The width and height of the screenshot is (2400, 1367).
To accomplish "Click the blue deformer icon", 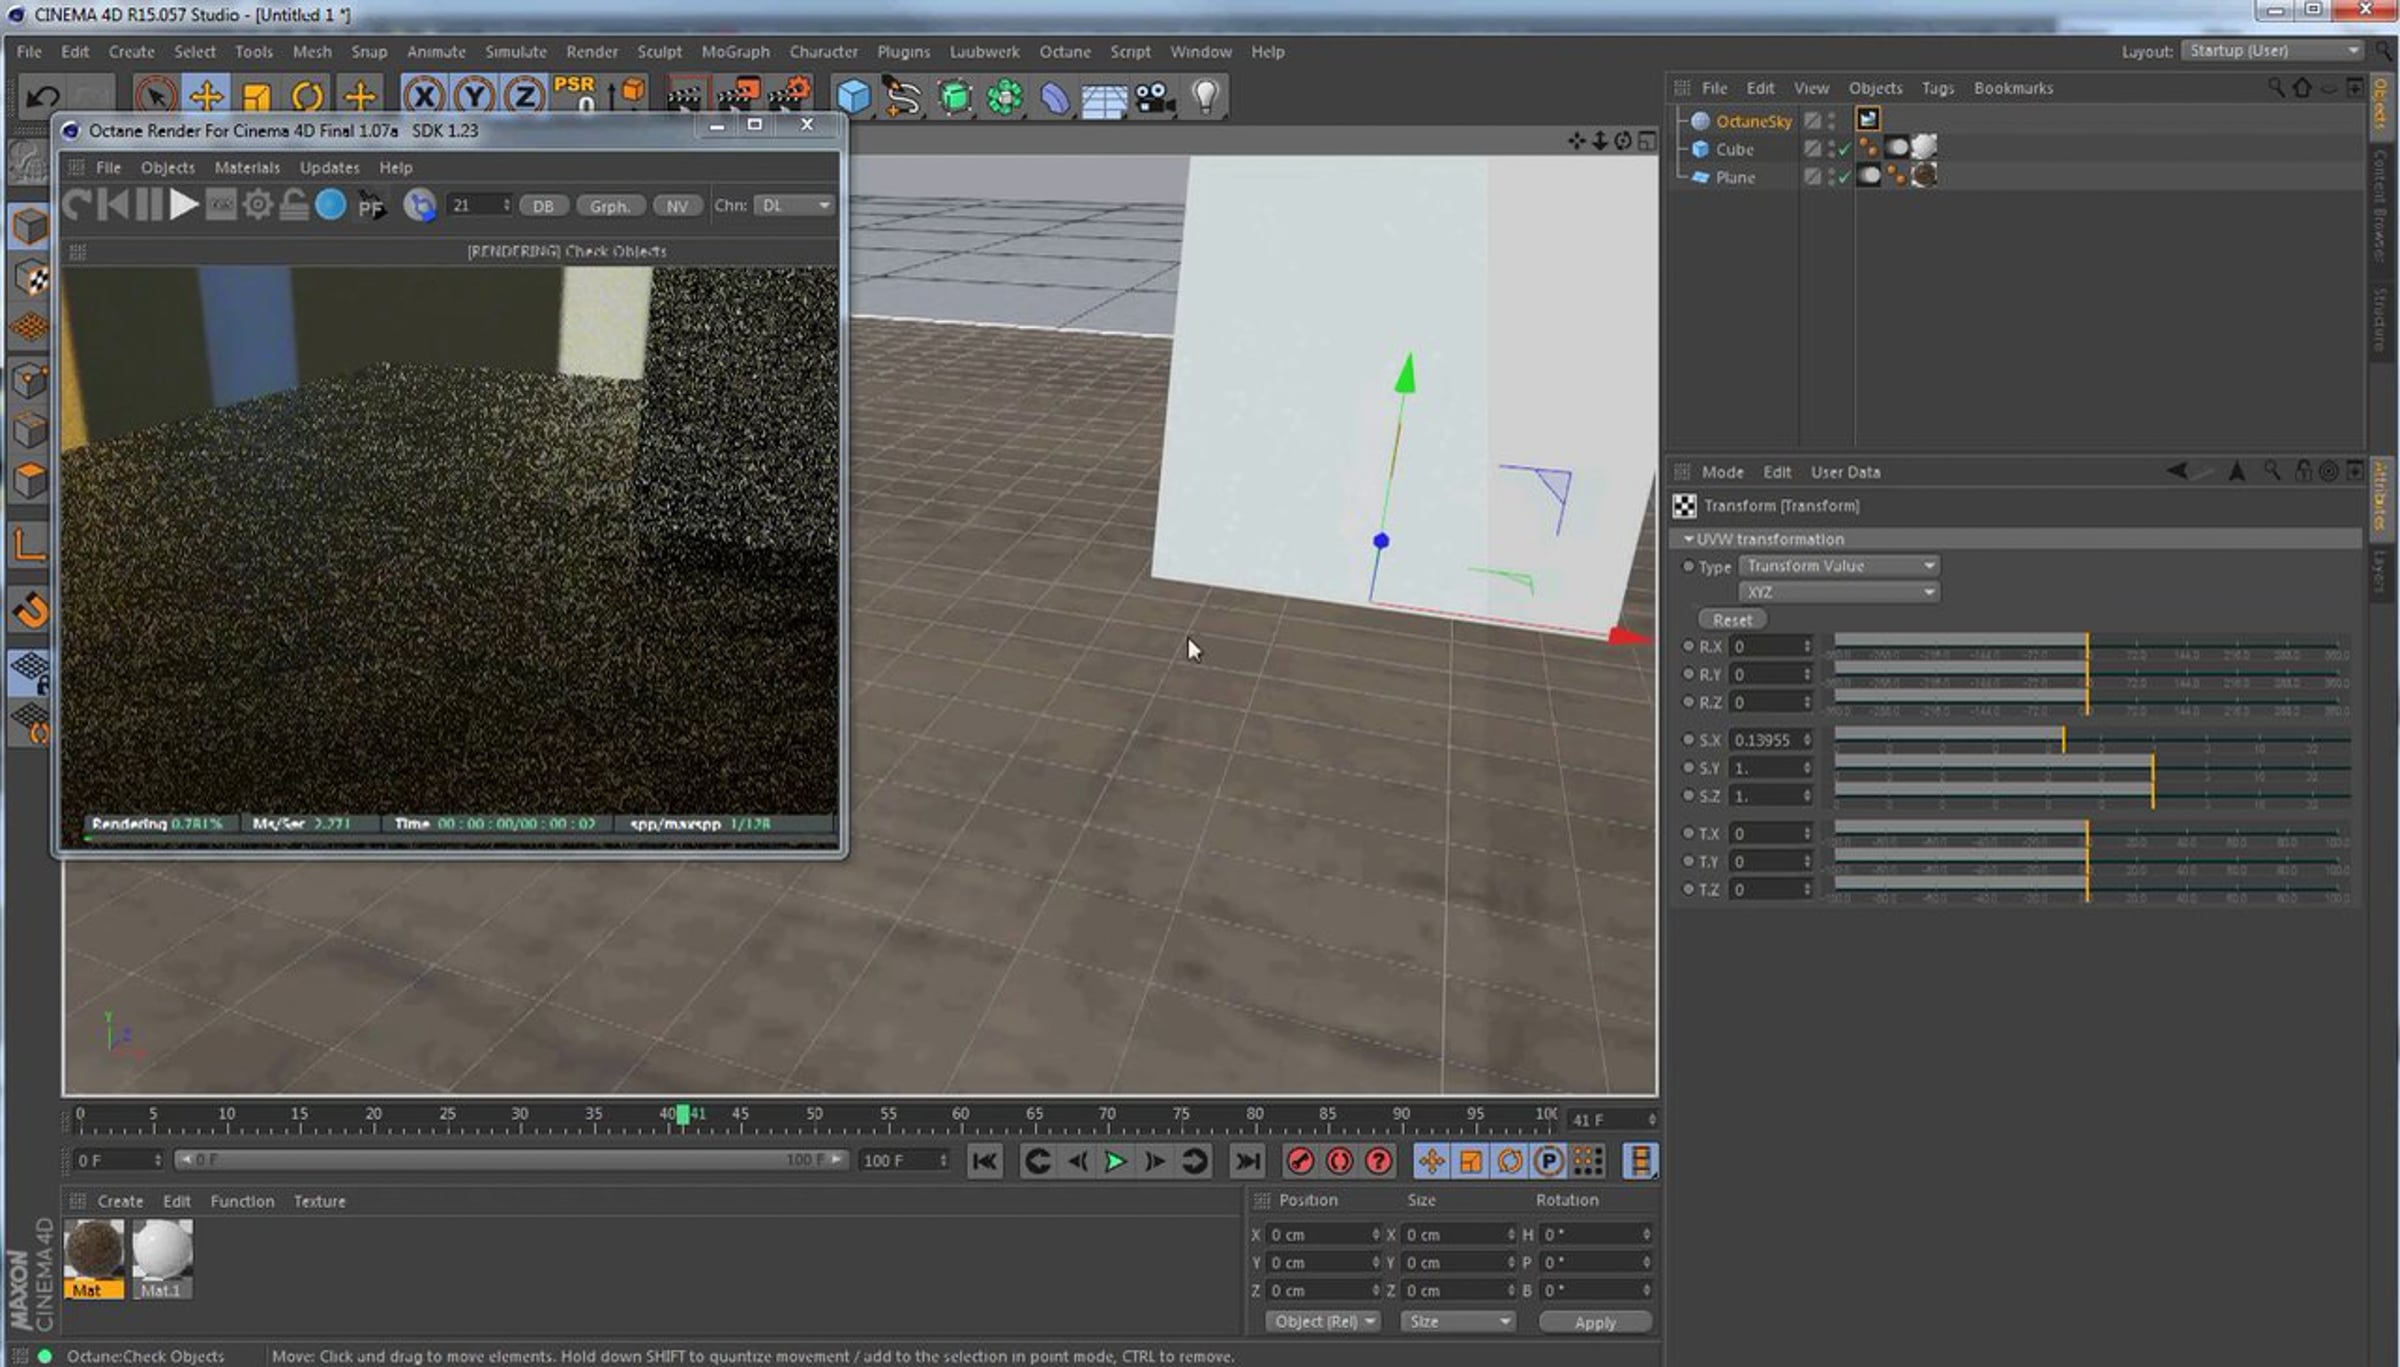I will [1055, 97].
